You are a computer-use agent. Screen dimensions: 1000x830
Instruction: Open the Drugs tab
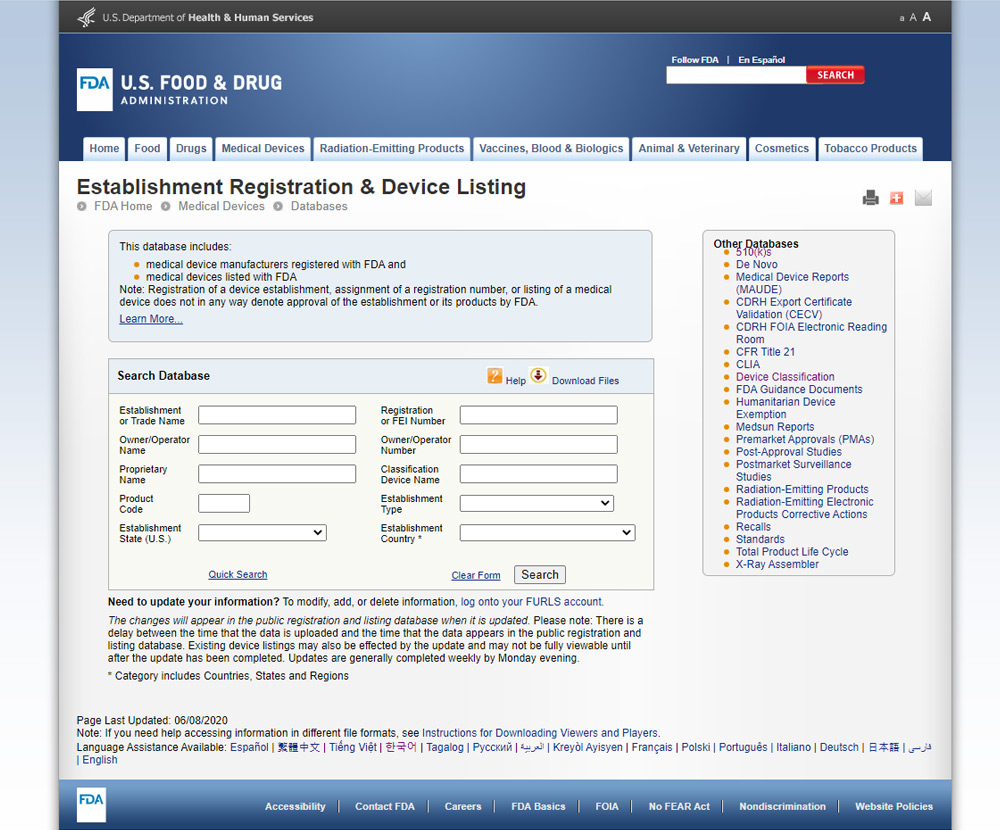coord(191,149)
